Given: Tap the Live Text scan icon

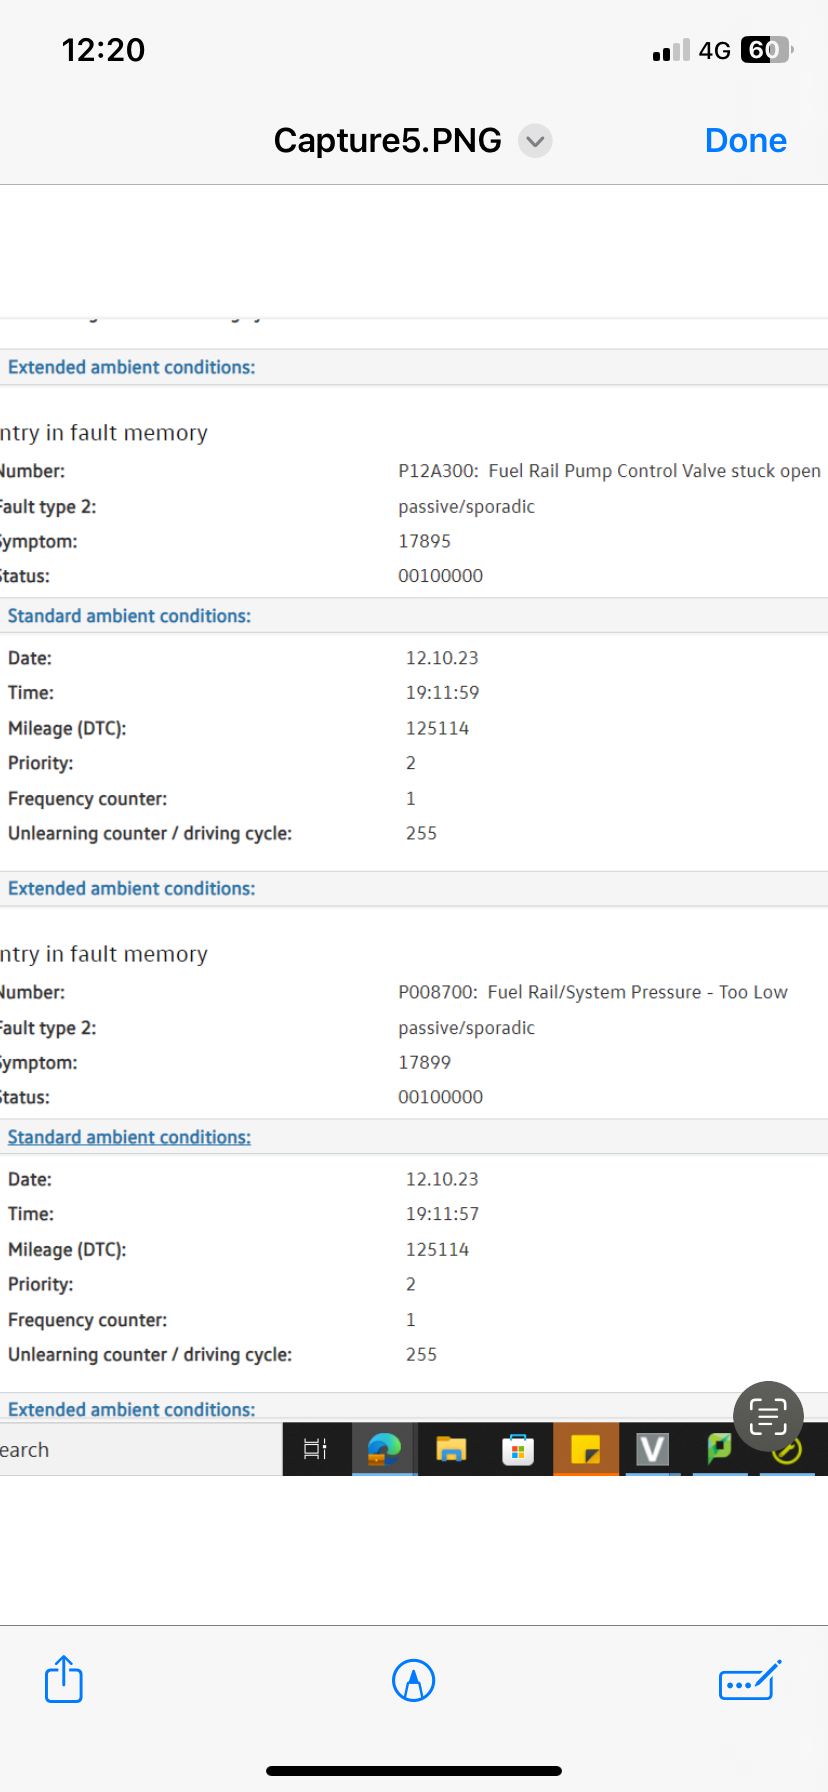Looking at the screenshot, I should 768,1416.
